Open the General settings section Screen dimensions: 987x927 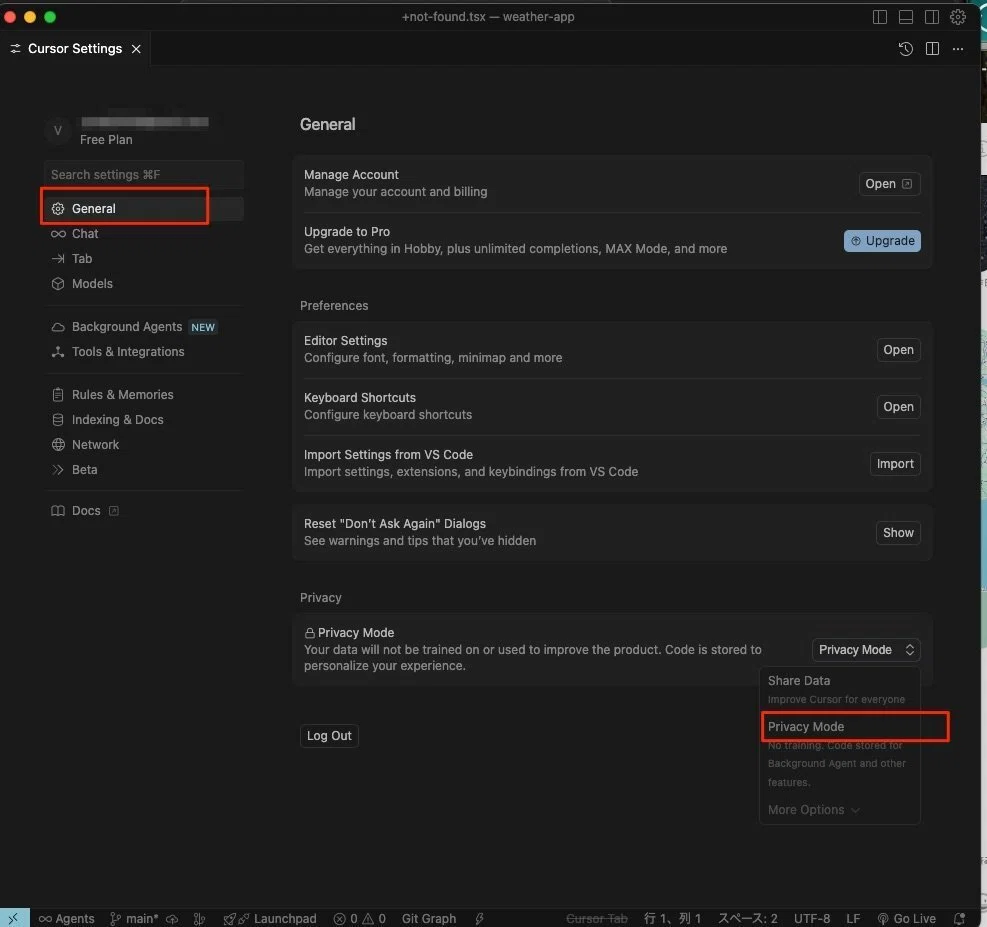pos(144,208)
